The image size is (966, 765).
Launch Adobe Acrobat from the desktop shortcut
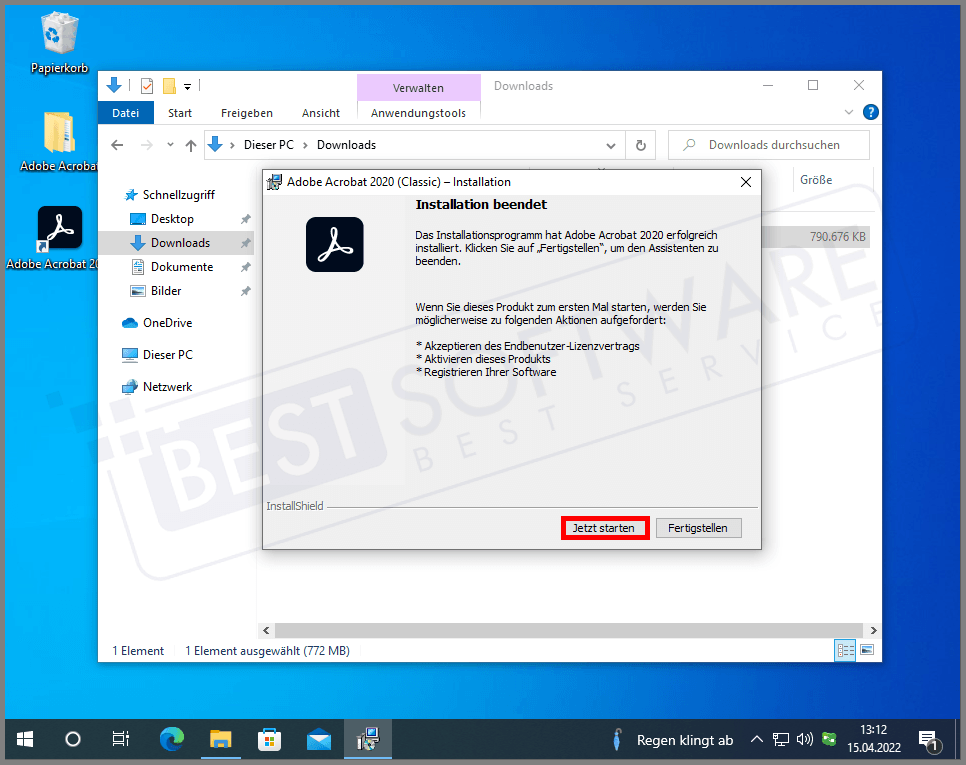pos(60,227)
